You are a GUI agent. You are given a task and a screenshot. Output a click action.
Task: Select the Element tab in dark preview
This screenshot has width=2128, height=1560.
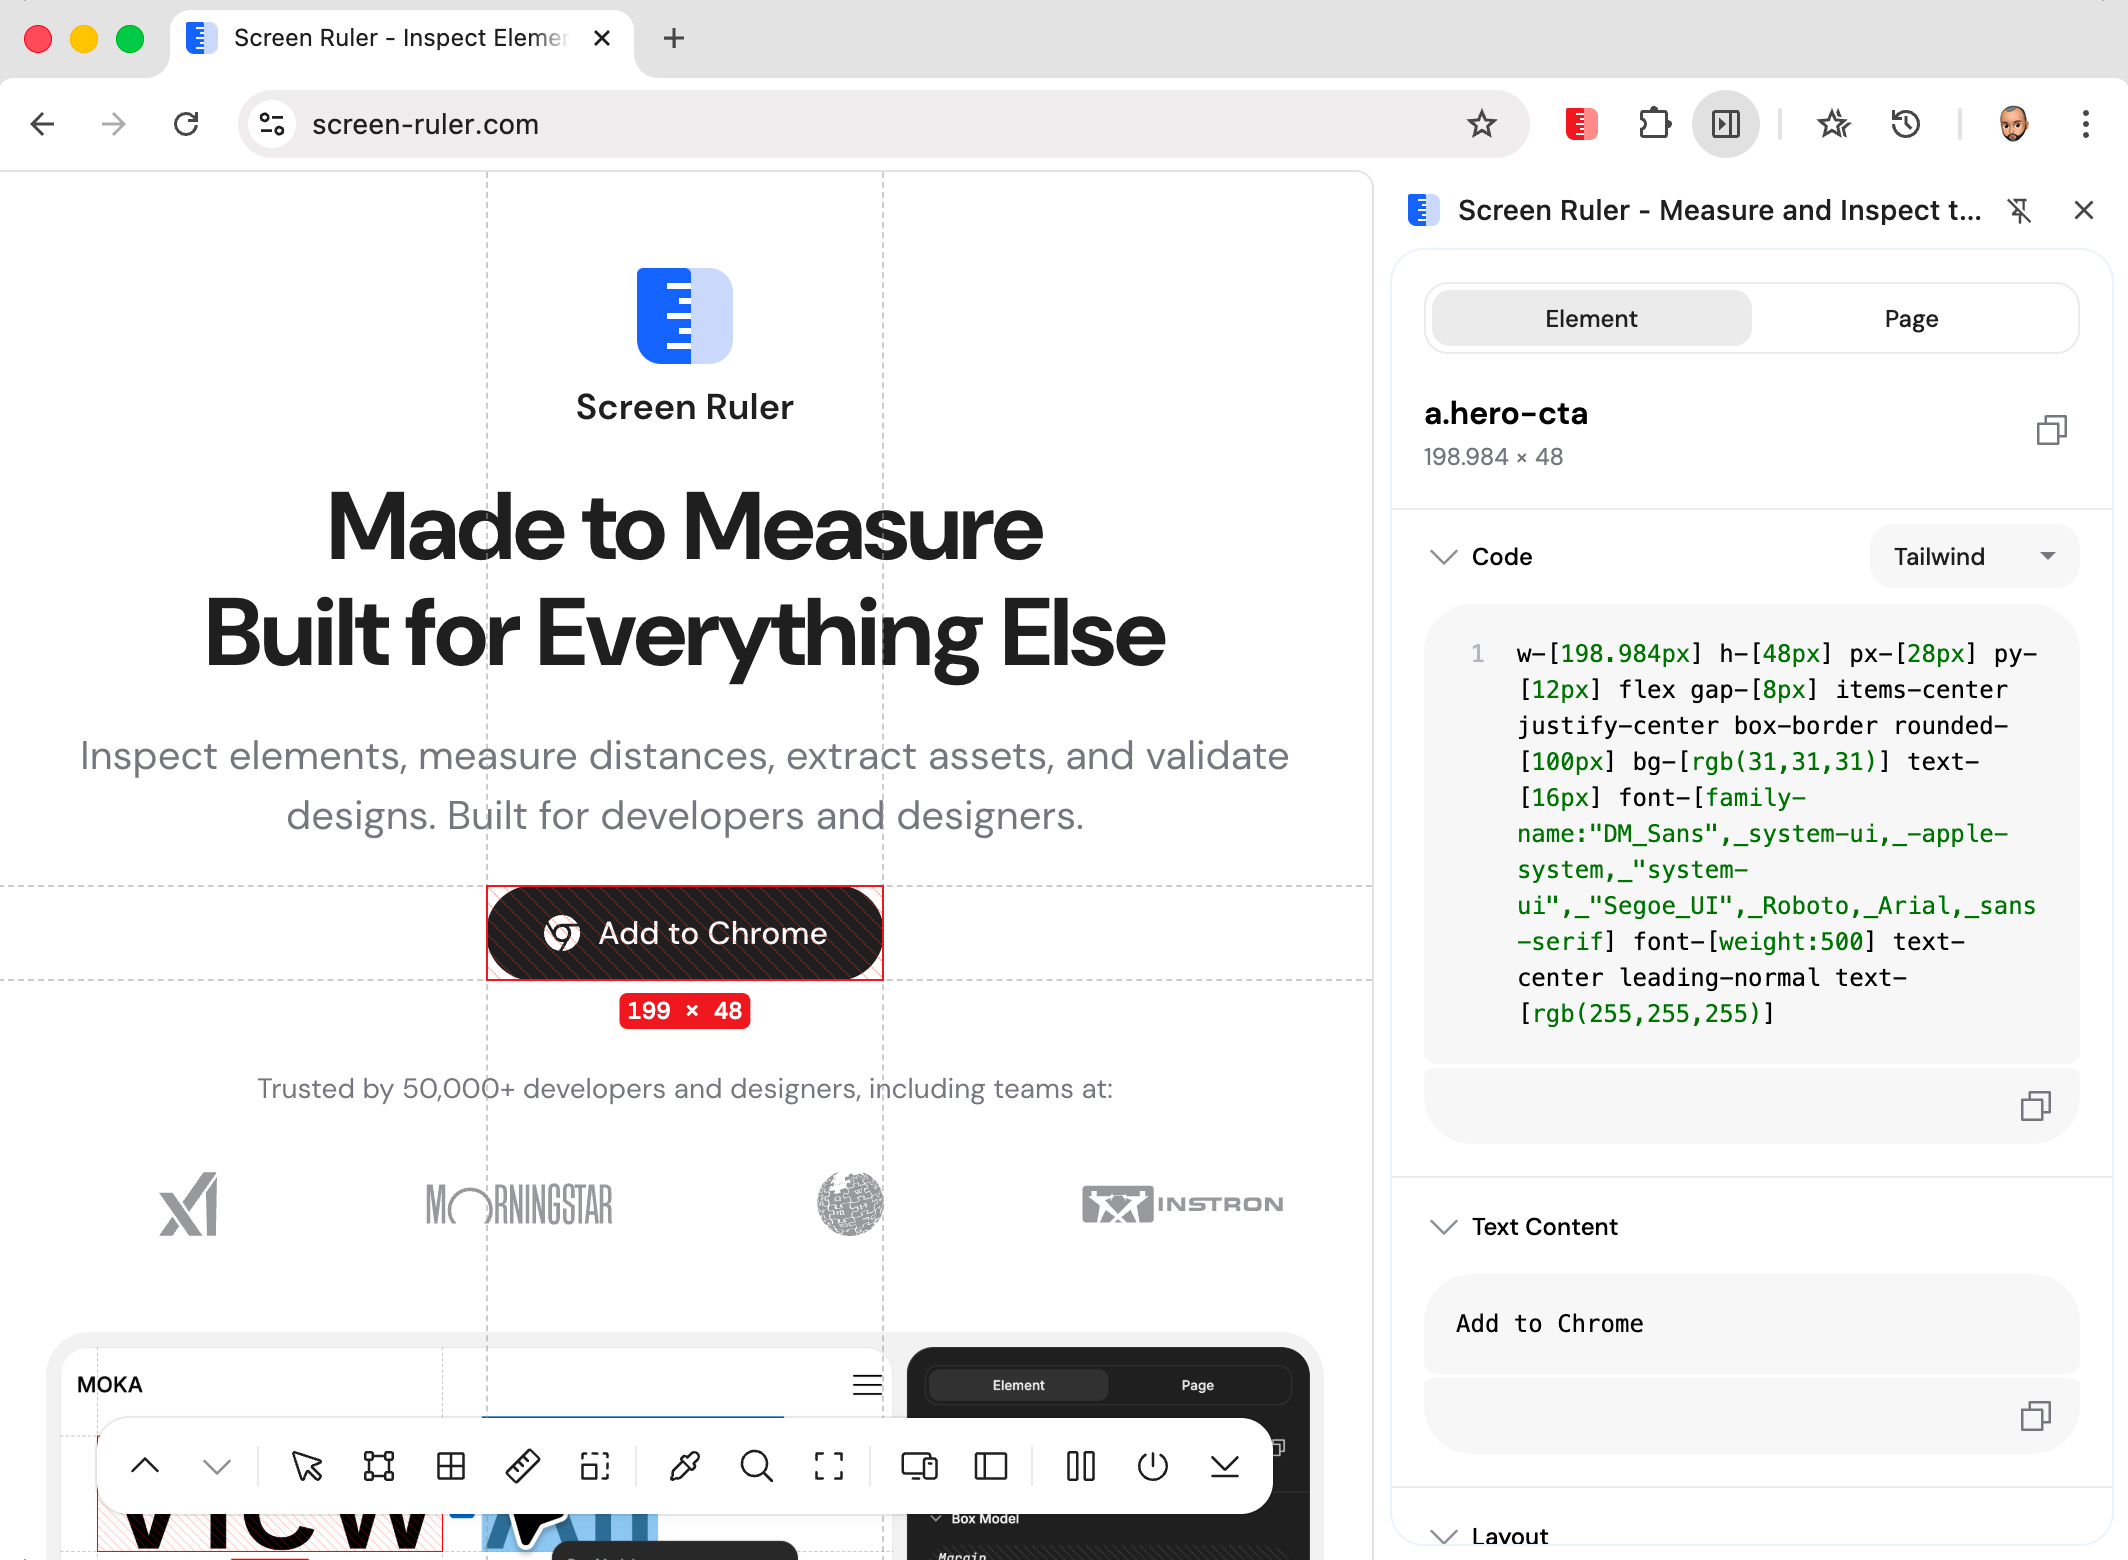click(1018, 1385)
